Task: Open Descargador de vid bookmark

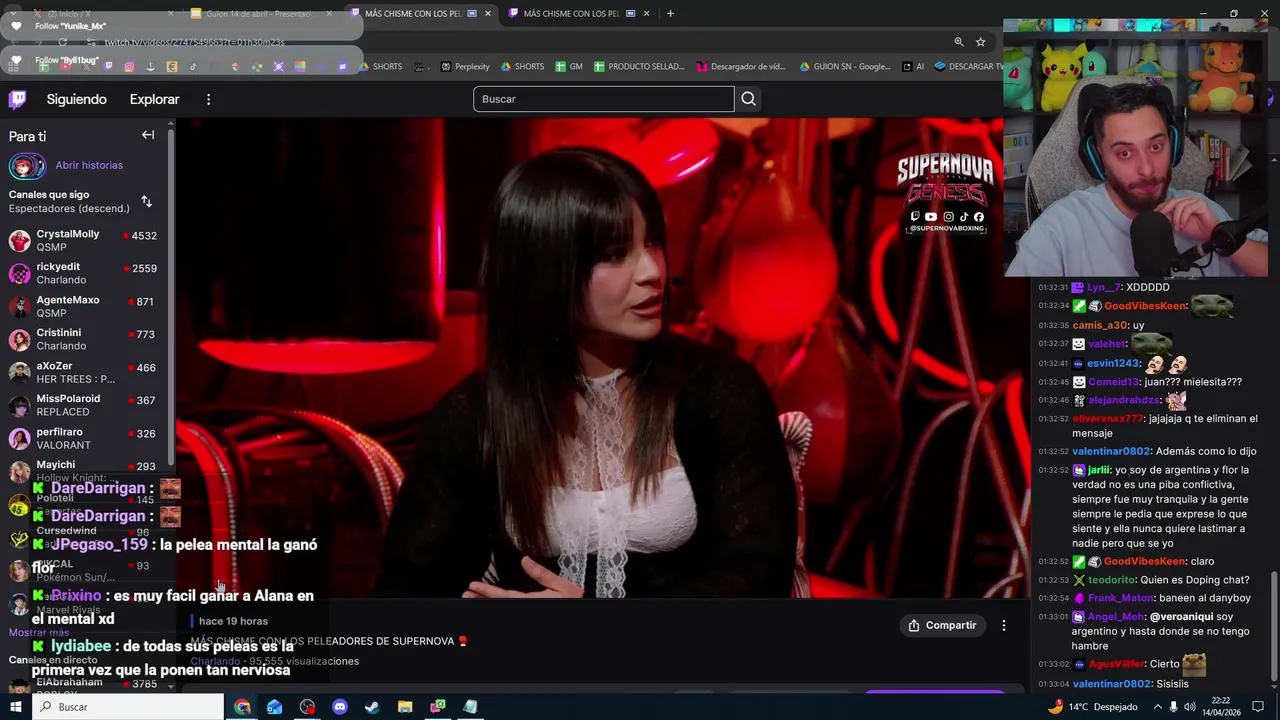Action: (741, 67)
